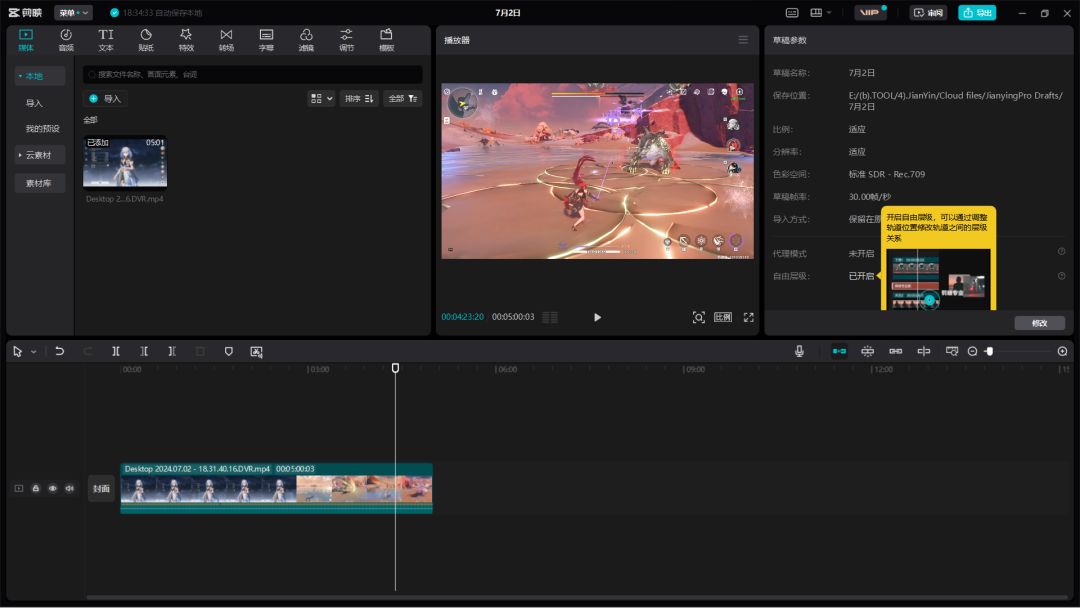
Task: Open the 转场 transitions panel
Action: pyautogui.click(x=226, y=40)
